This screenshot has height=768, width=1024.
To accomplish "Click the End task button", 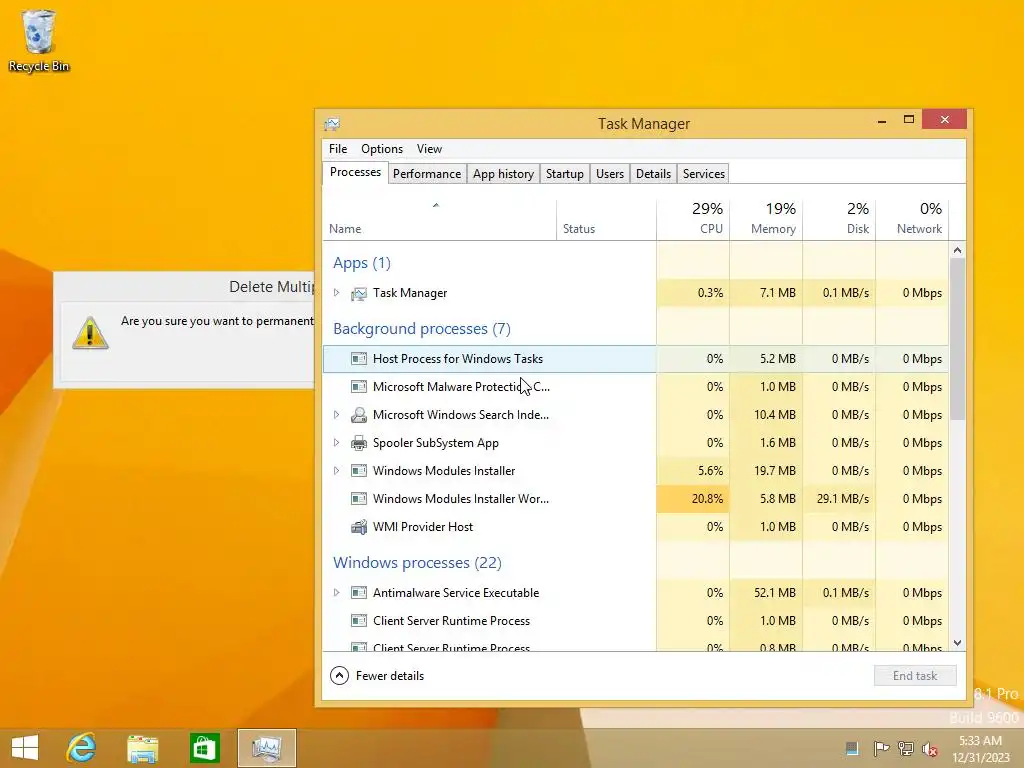I will (915, 676).
